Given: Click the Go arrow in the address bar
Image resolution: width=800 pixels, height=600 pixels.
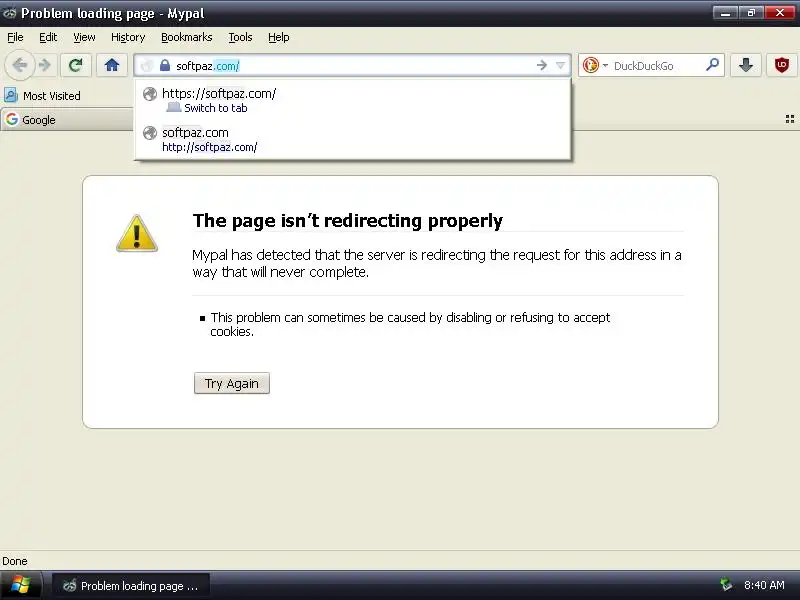Looking at the screenshot, I should pos(542,65).
